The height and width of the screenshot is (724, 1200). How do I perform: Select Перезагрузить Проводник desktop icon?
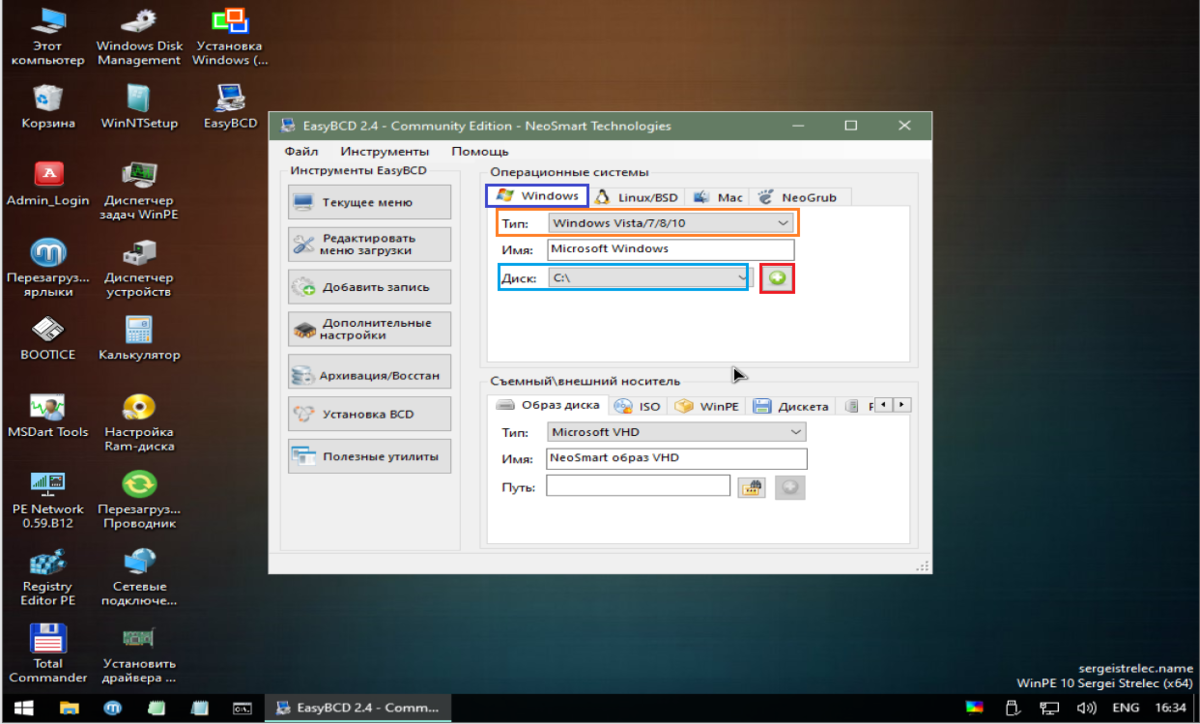139,499
